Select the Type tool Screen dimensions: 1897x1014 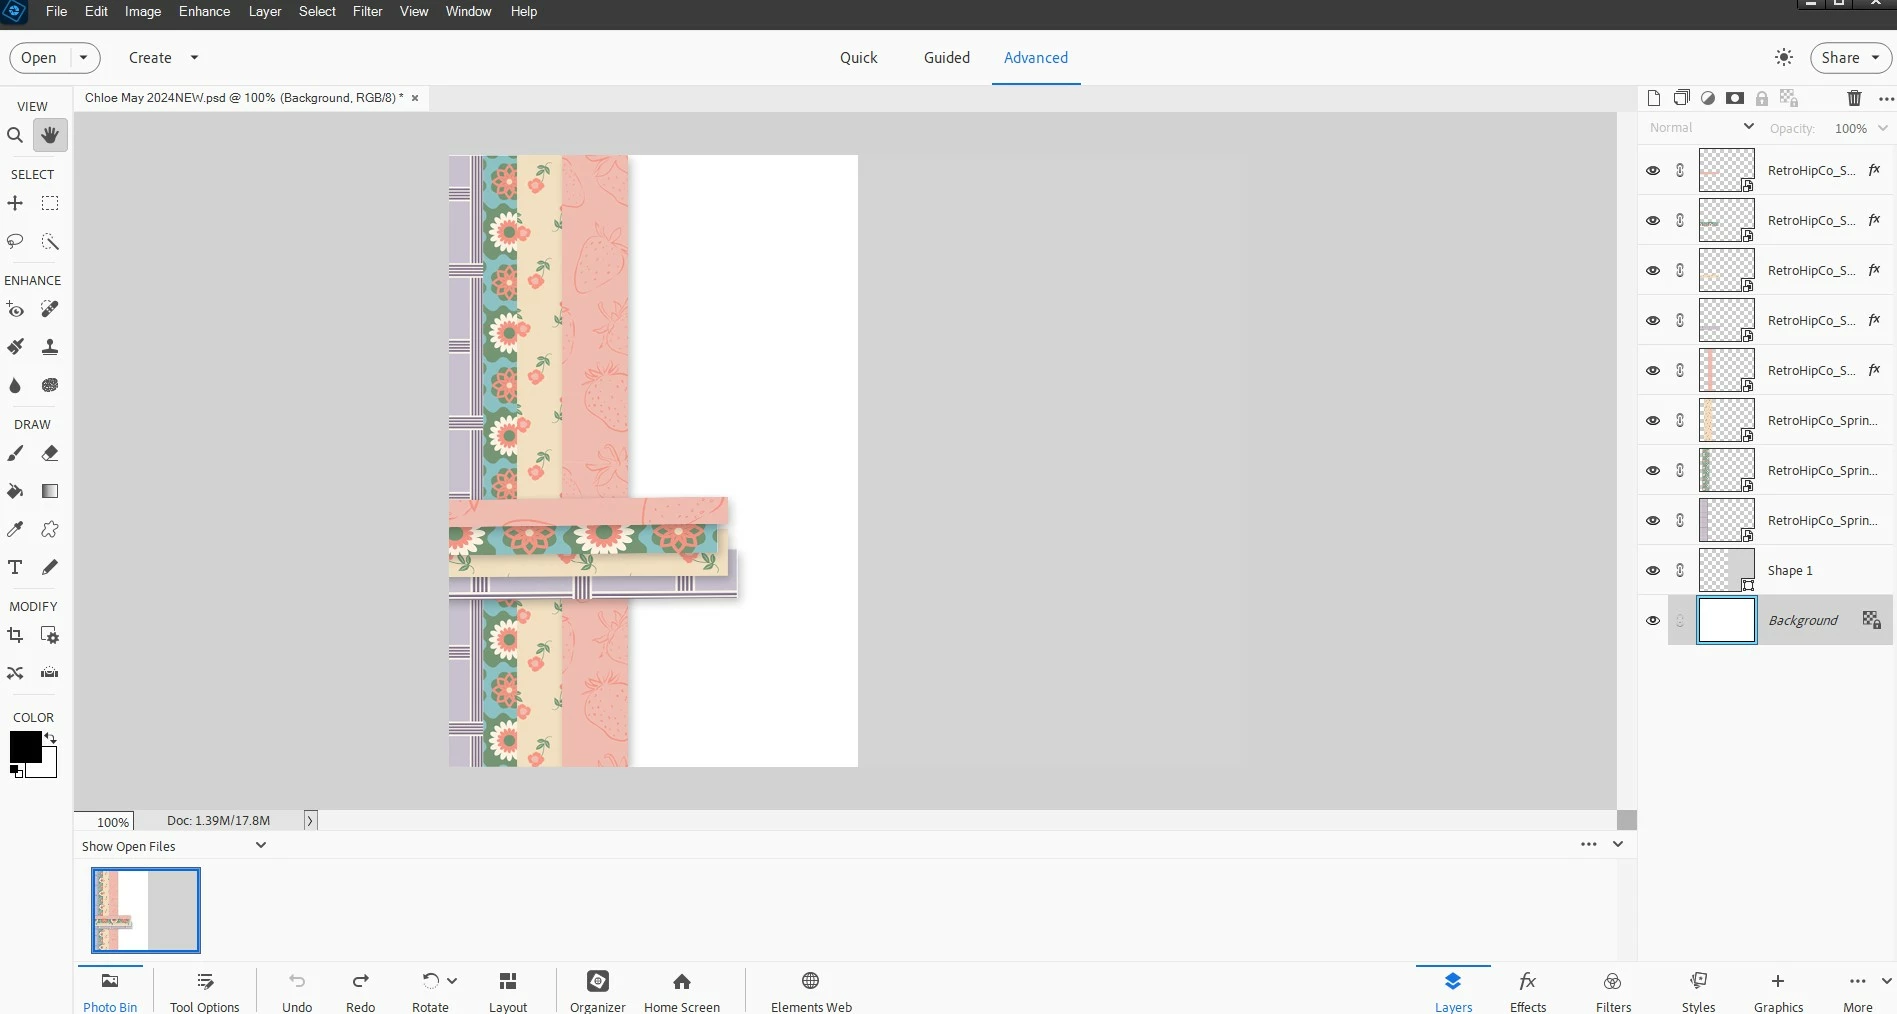15,567
